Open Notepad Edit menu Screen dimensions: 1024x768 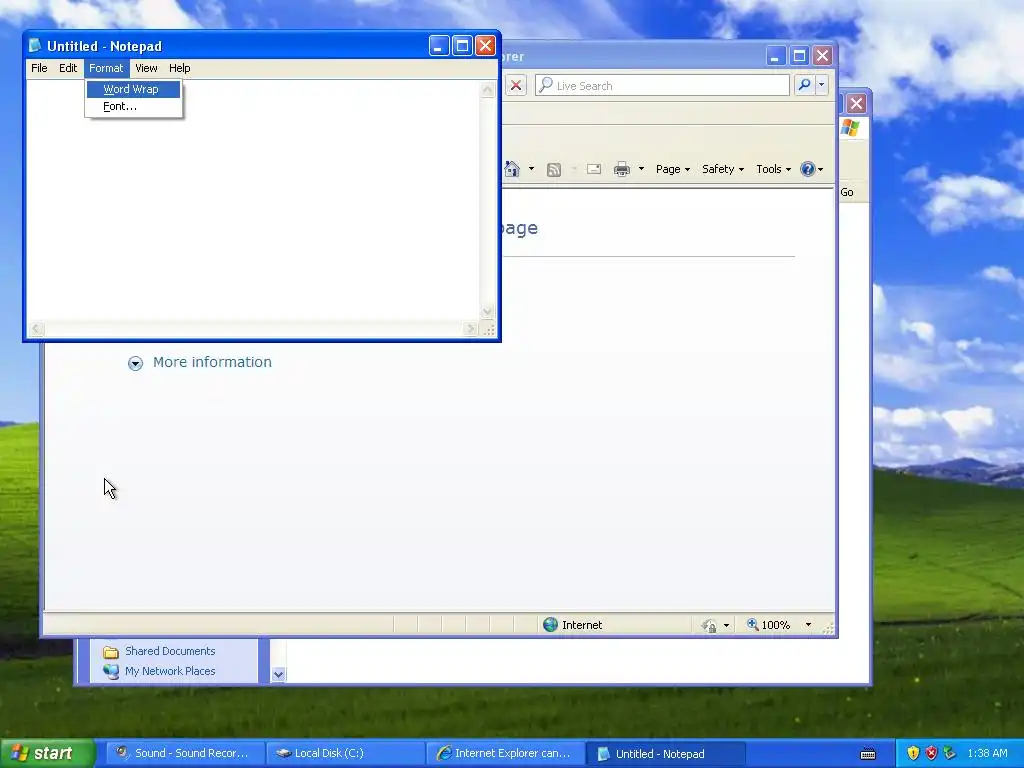coord(68,68)
